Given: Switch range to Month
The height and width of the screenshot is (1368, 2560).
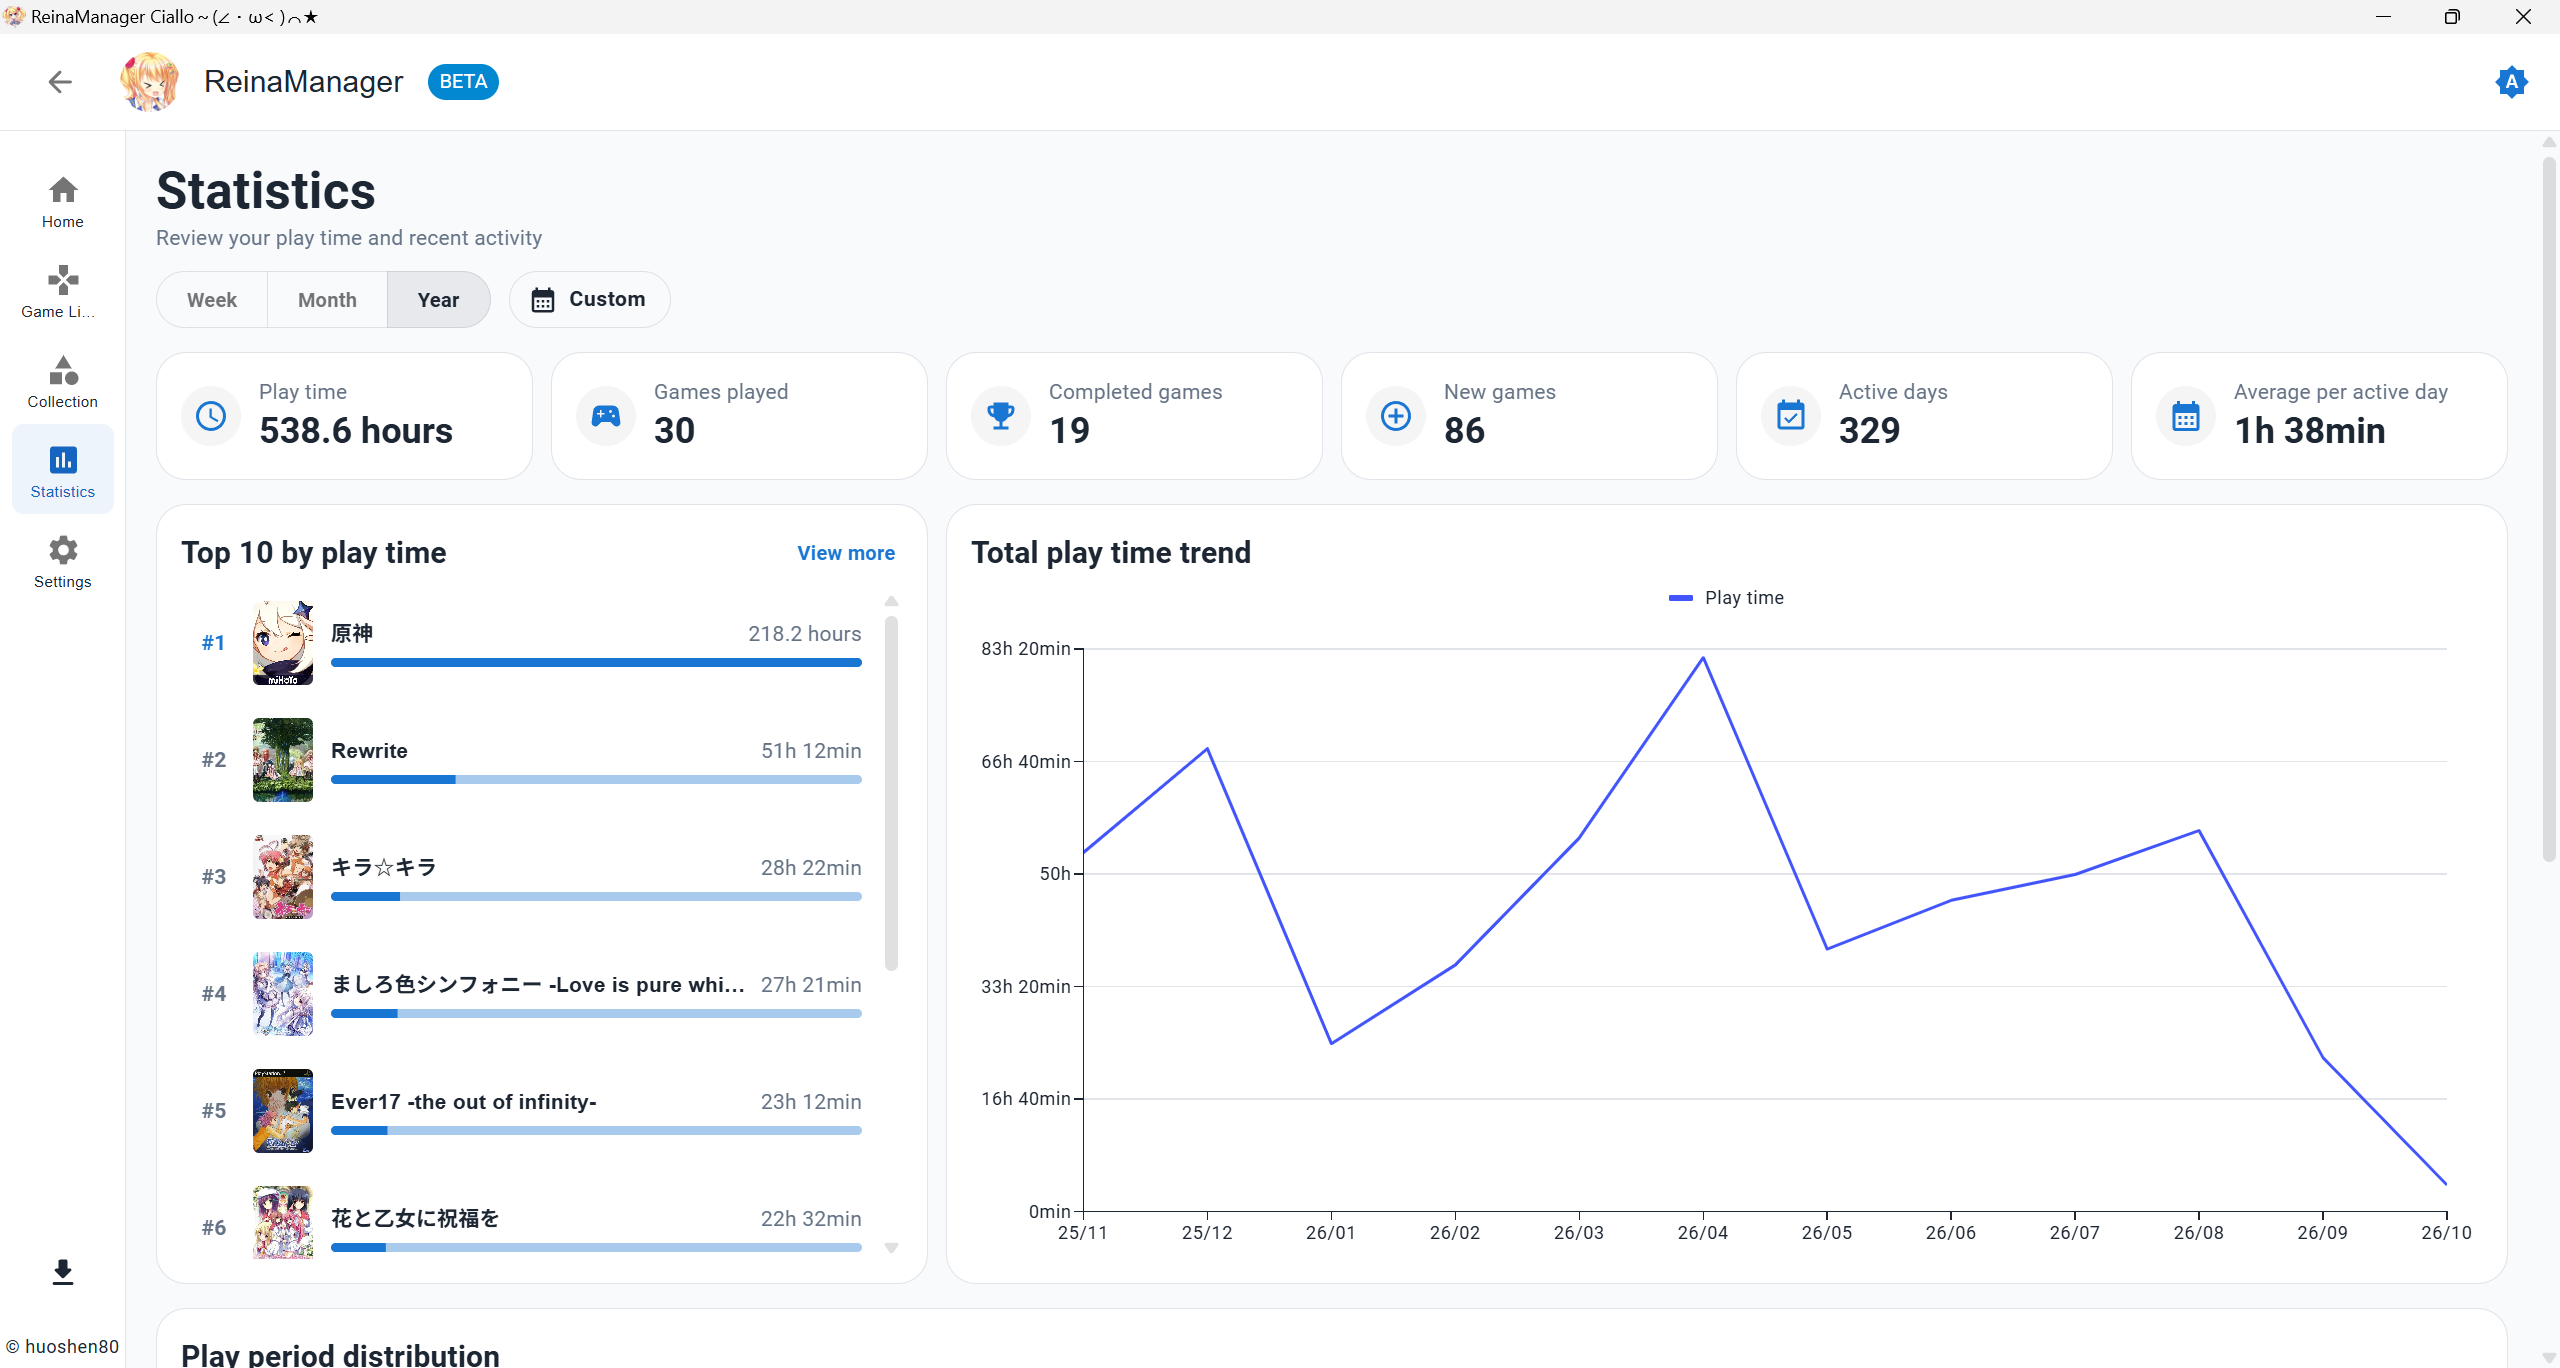Looking at the screenshot, I should (327, 300).
